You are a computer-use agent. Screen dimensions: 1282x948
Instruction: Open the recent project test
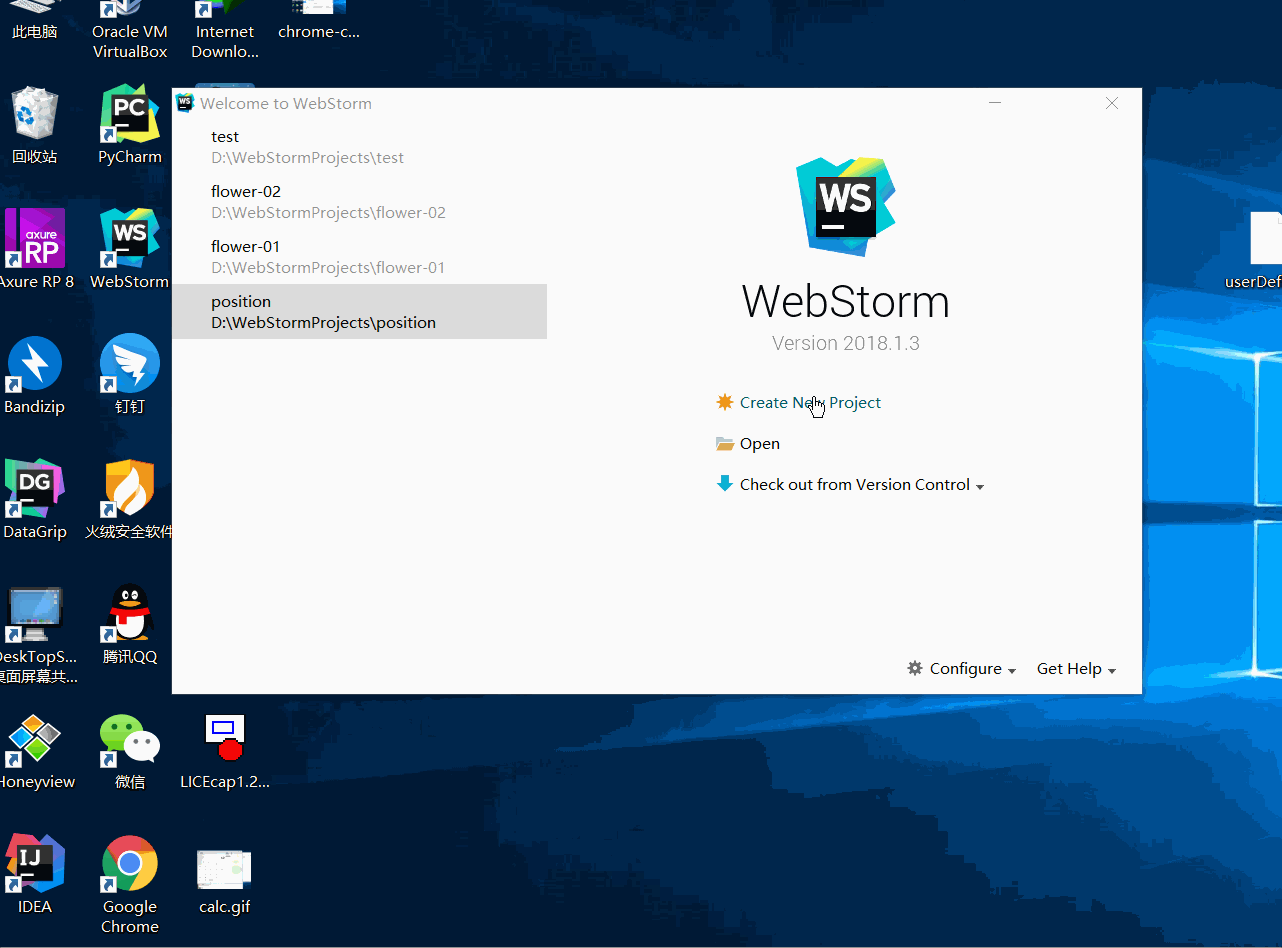[359, 147]
